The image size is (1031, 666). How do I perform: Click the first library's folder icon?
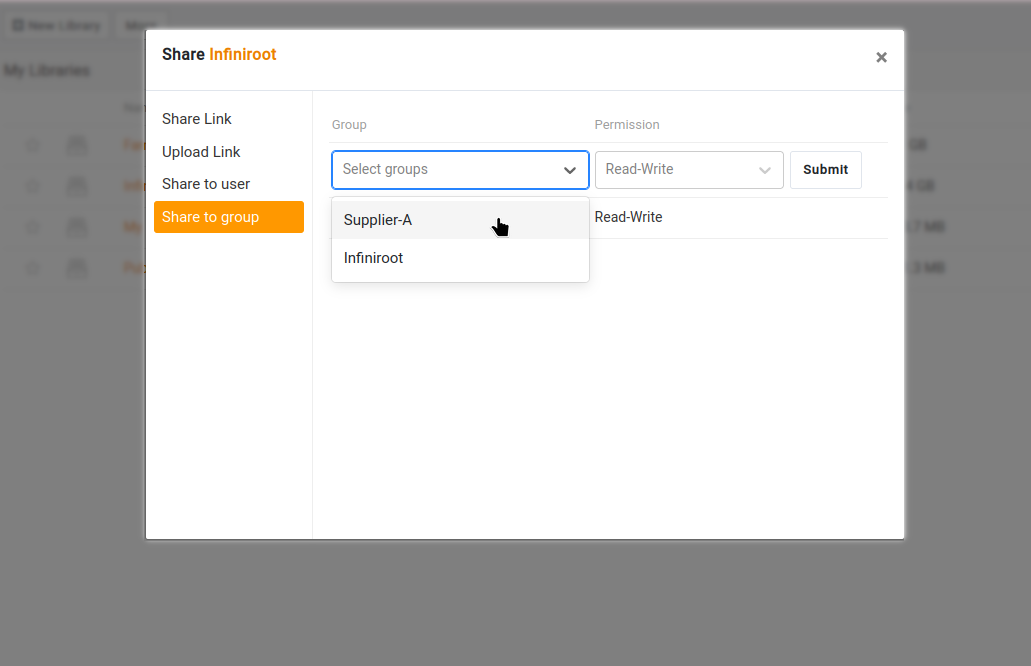[x=77, y=146]
